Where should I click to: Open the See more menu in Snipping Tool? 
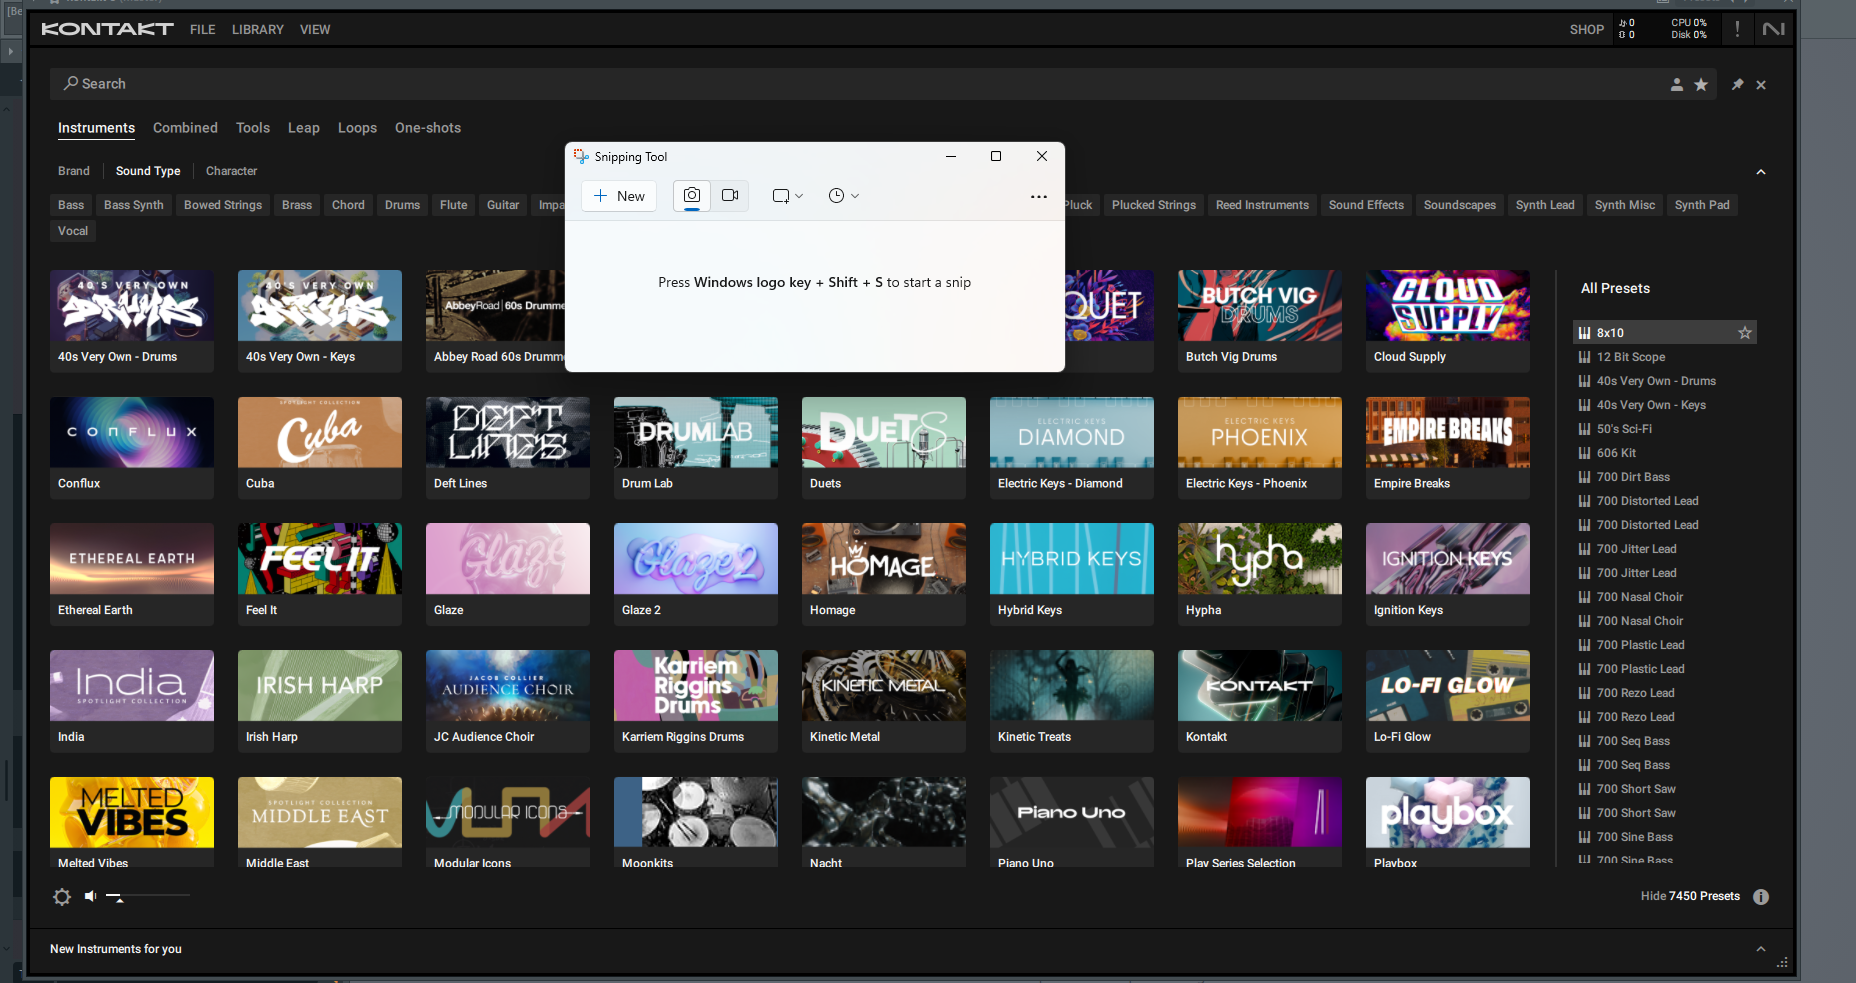coord(1039,197)
